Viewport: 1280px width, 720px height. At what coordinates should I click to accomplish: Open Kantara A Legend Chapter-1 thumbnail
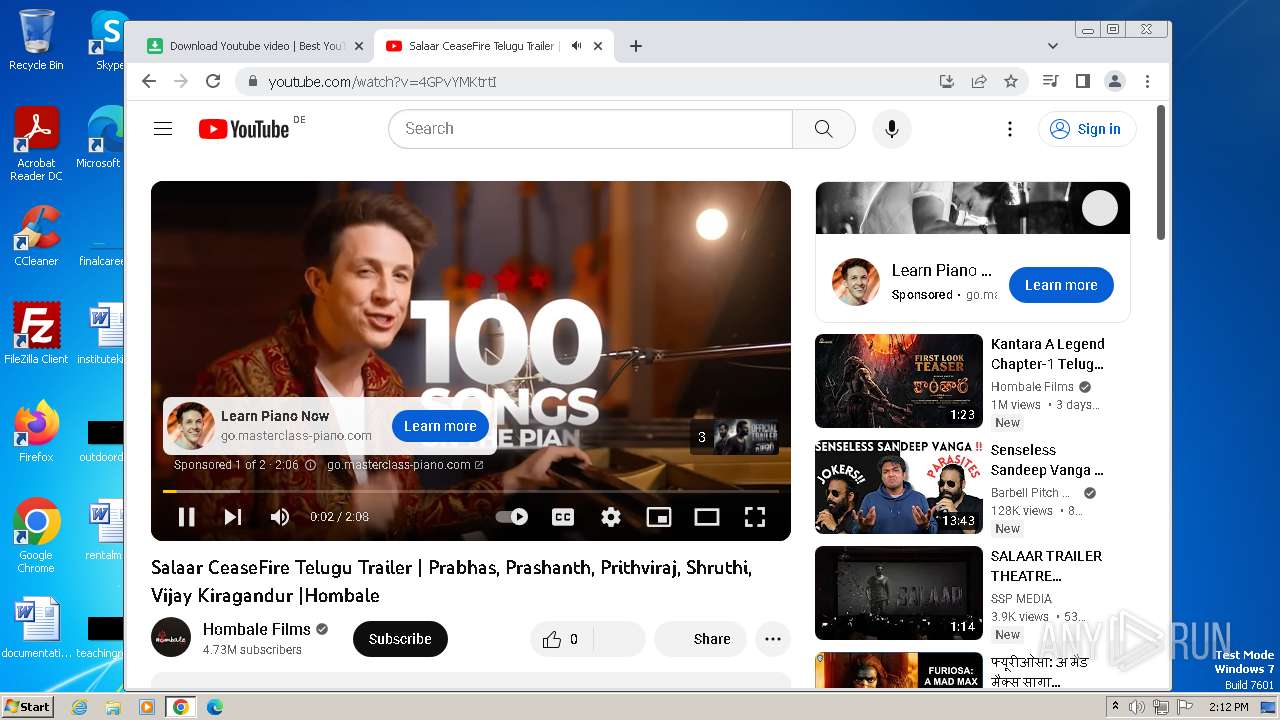click(x=899, y=381)
